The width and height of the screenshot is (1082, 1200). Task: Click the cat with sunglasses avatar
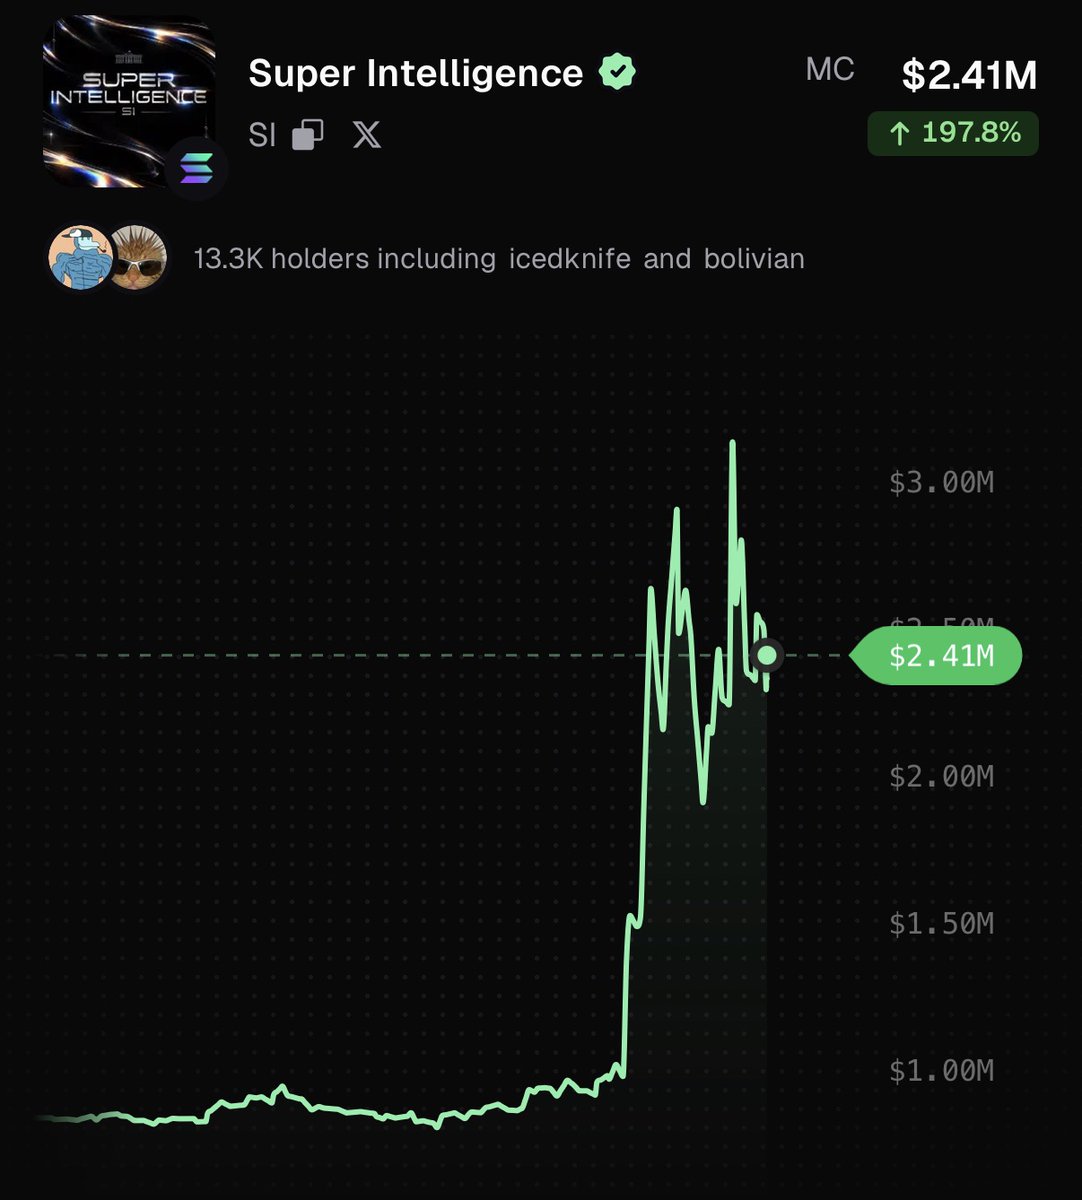(x=137, y=257)
